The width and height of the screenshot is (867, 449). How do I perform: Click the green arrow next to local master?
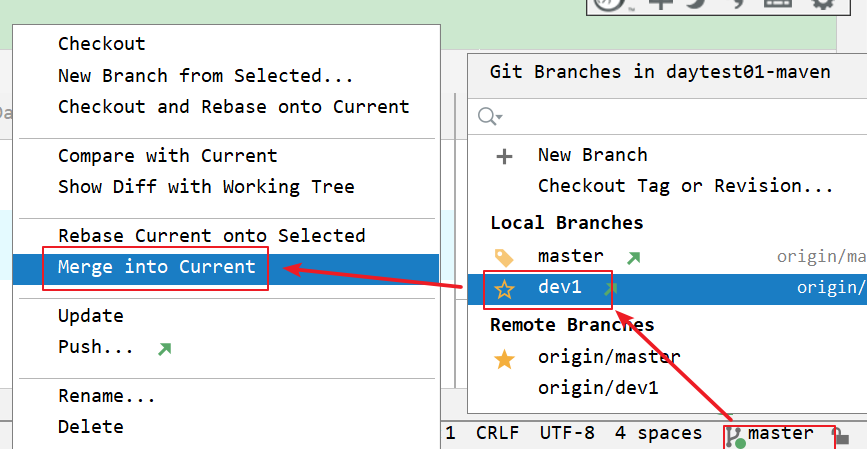633,257
